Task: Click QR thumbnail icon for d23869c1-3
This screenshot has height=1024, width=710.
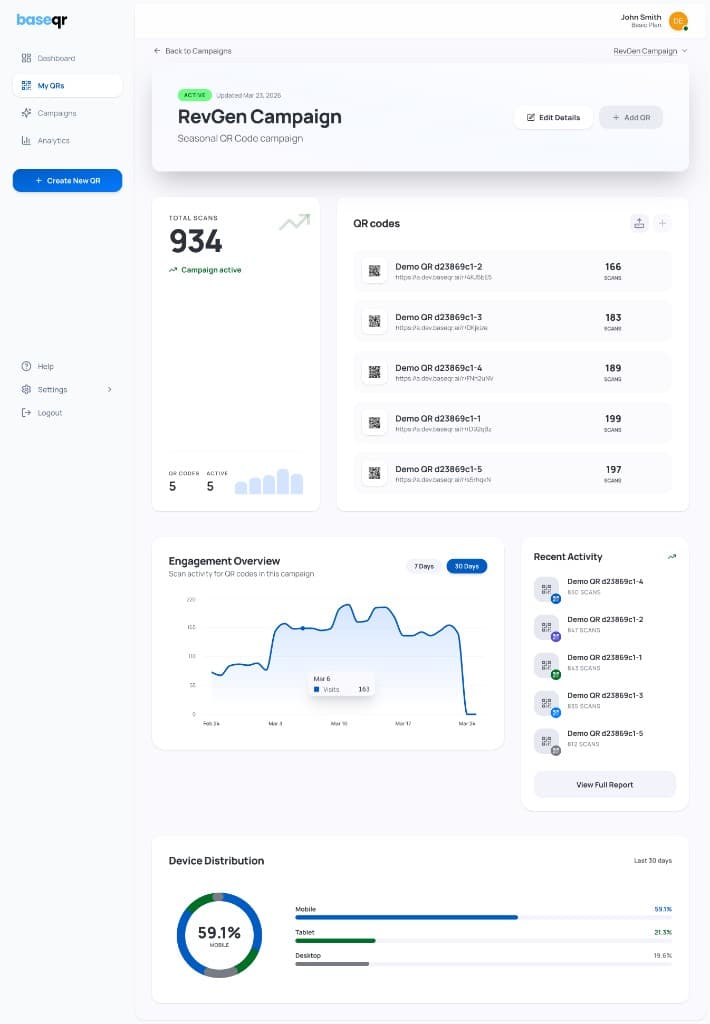Action: point(374,321)
